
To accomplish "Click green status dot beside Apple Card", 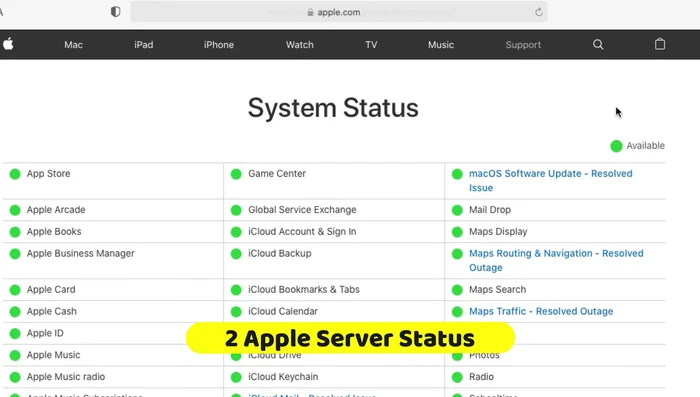I will pos(15,290).
